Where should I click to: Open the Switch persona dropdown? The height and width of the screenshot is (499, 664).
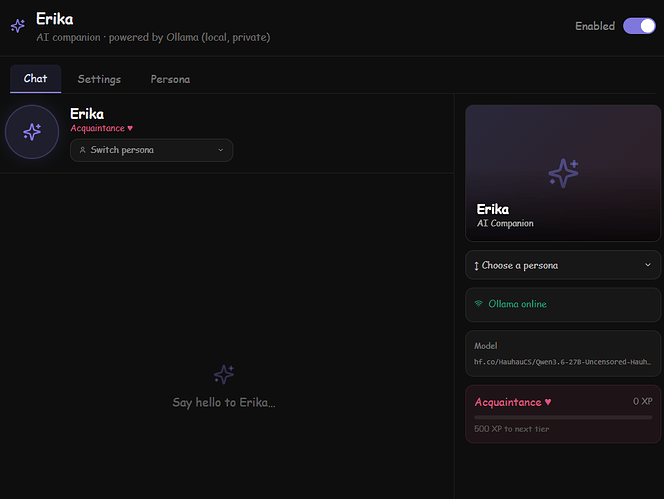point(152,150)
